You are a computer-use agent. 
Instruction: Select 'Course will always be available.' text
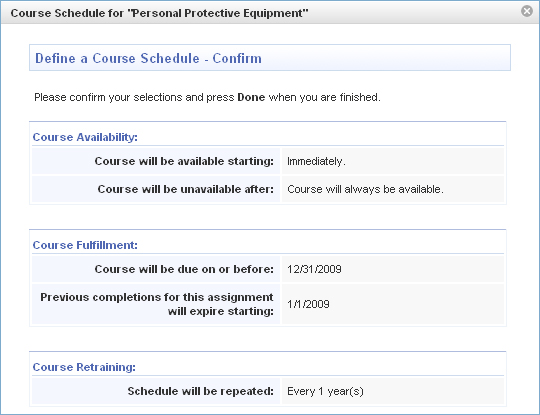365,189
